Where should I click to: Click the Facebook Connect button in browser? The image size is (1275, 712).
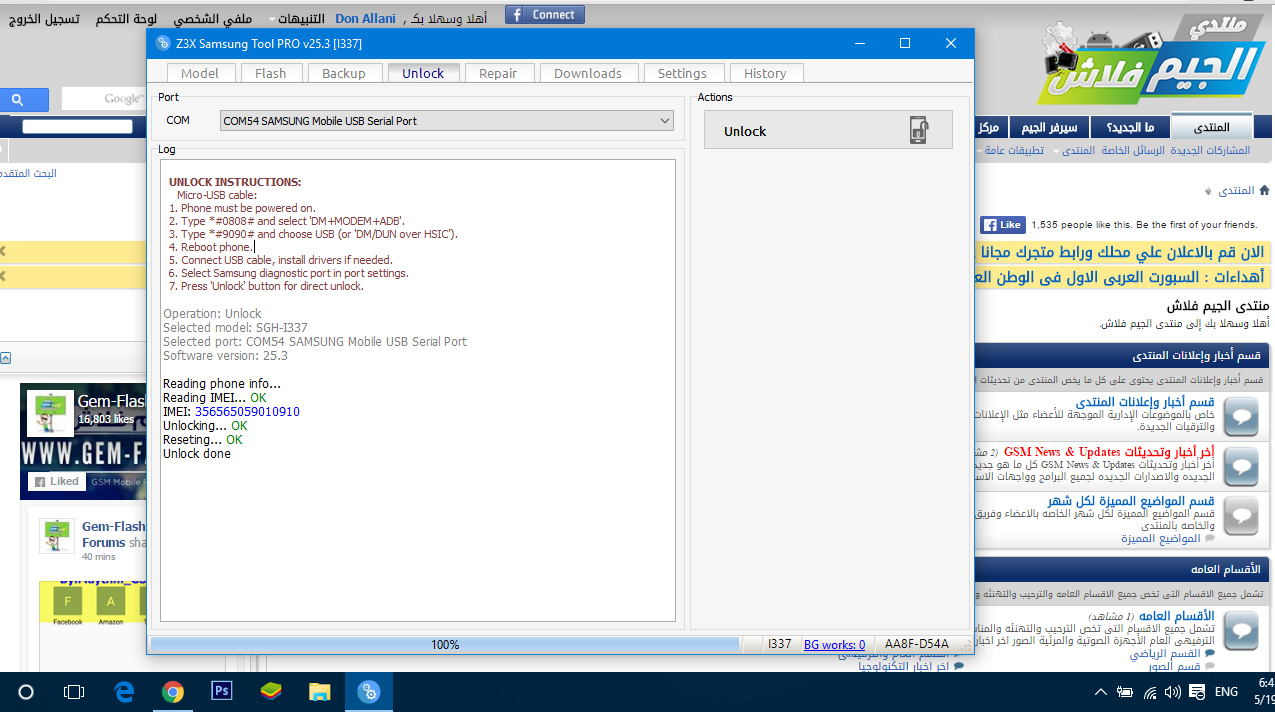pyautogui.click(x=545, y=14)
